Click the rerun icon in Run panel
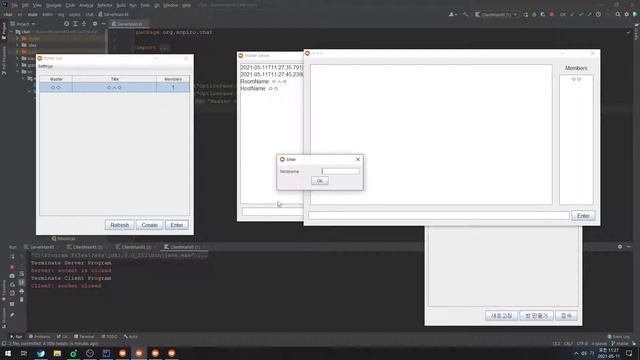 12,257
